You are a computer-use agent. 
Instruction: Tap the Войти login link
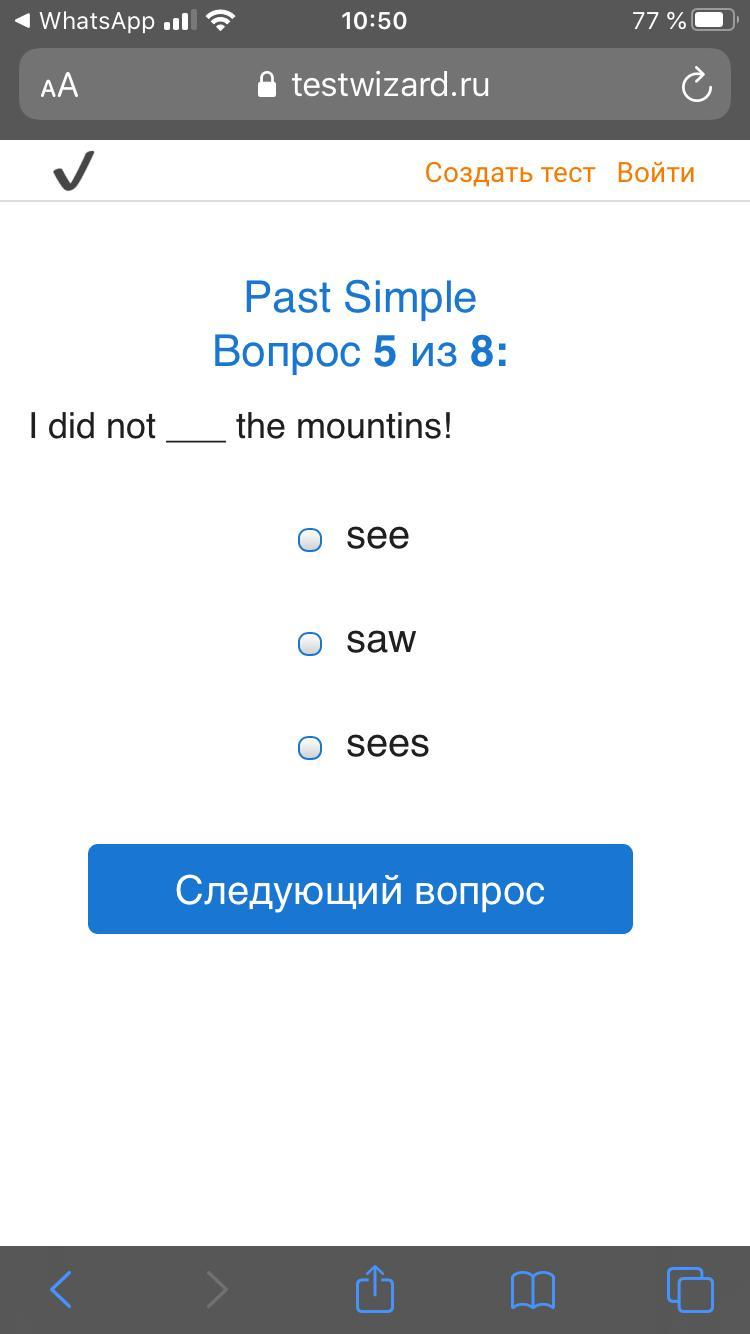(x=655, y=172)
